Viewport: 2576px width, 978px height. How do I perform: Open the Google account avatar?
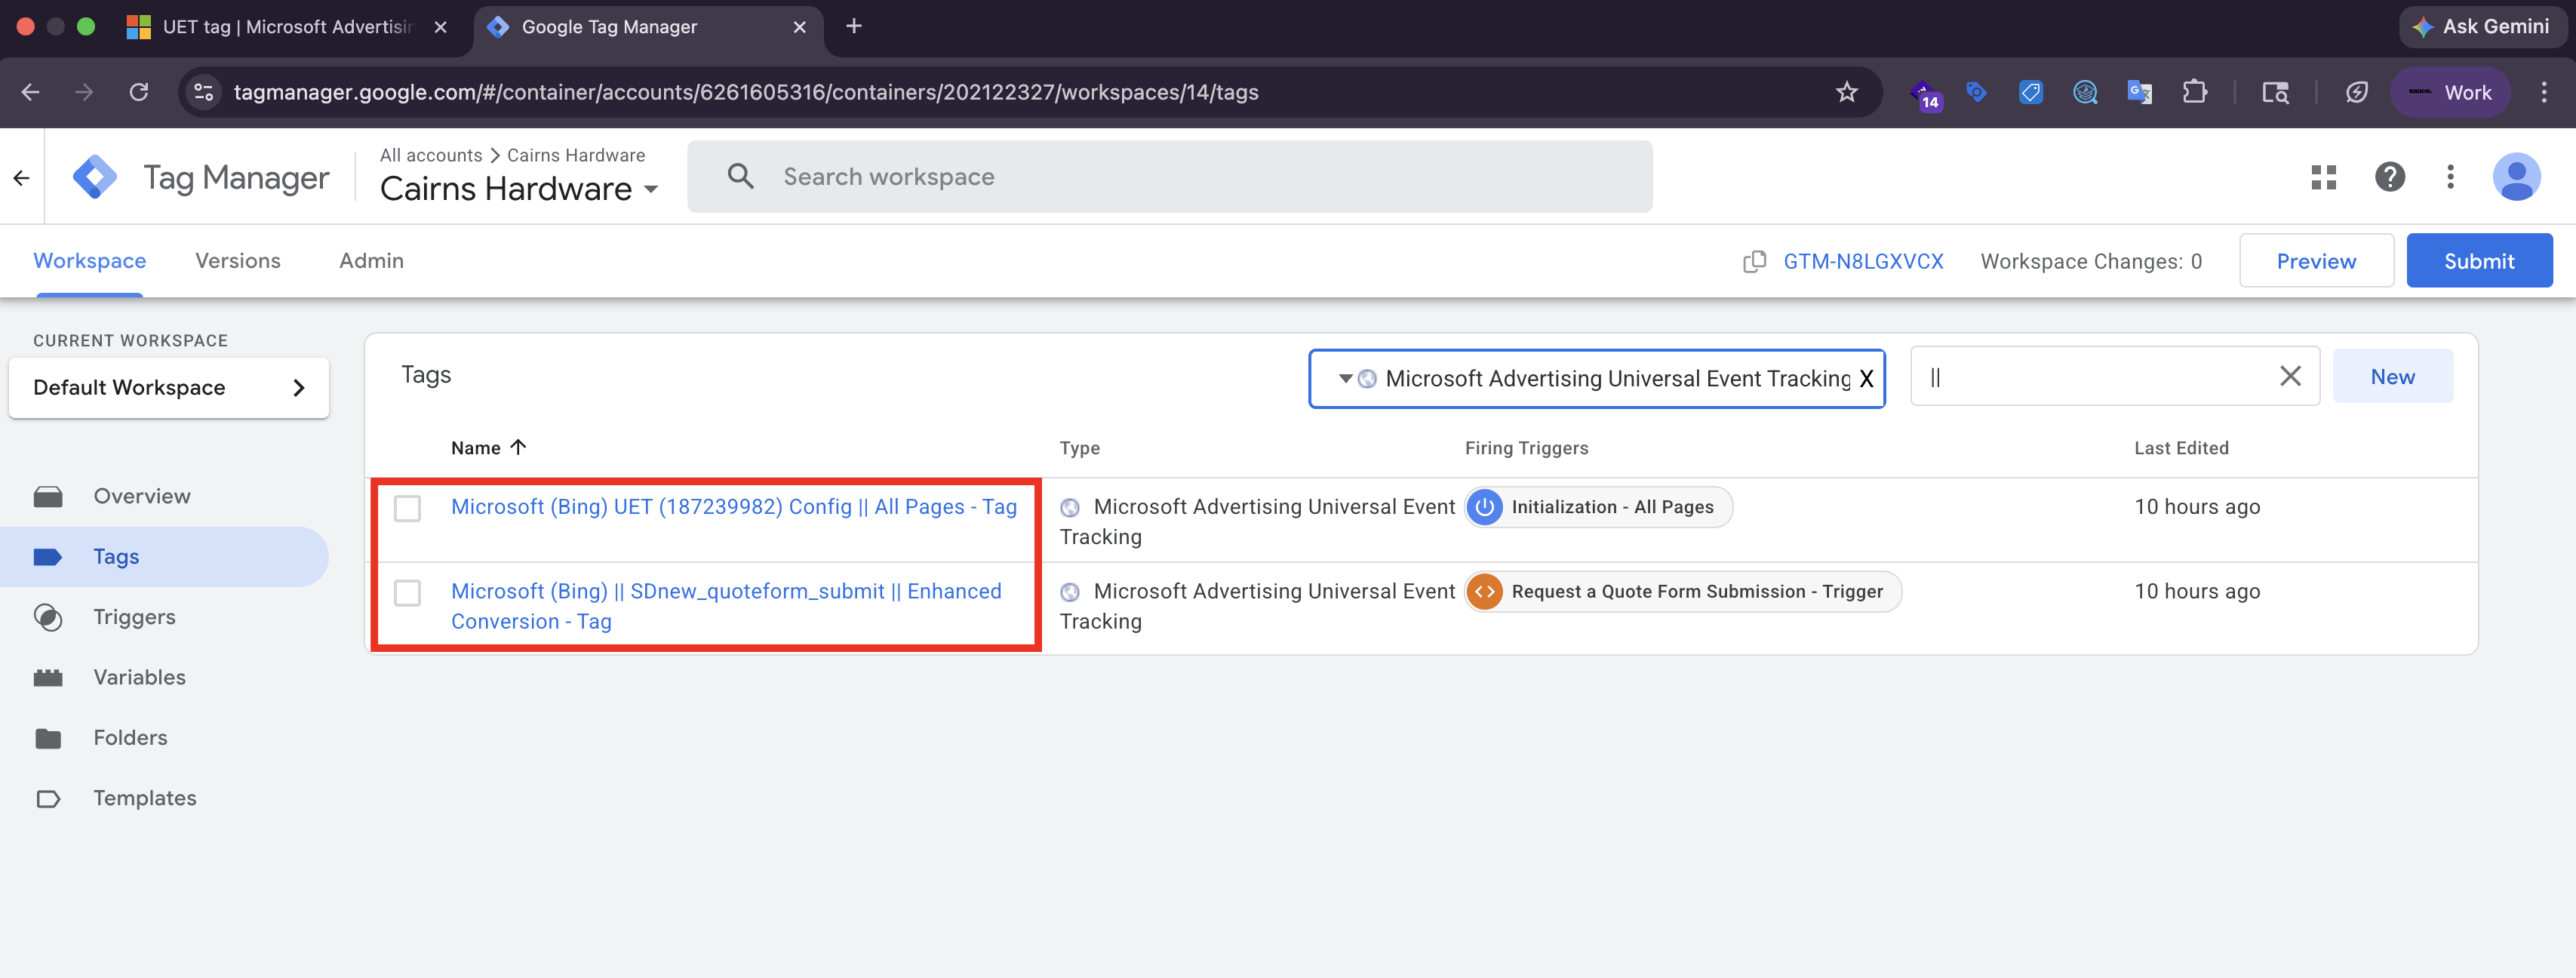pyautogui.click(x=2516, y=177)
